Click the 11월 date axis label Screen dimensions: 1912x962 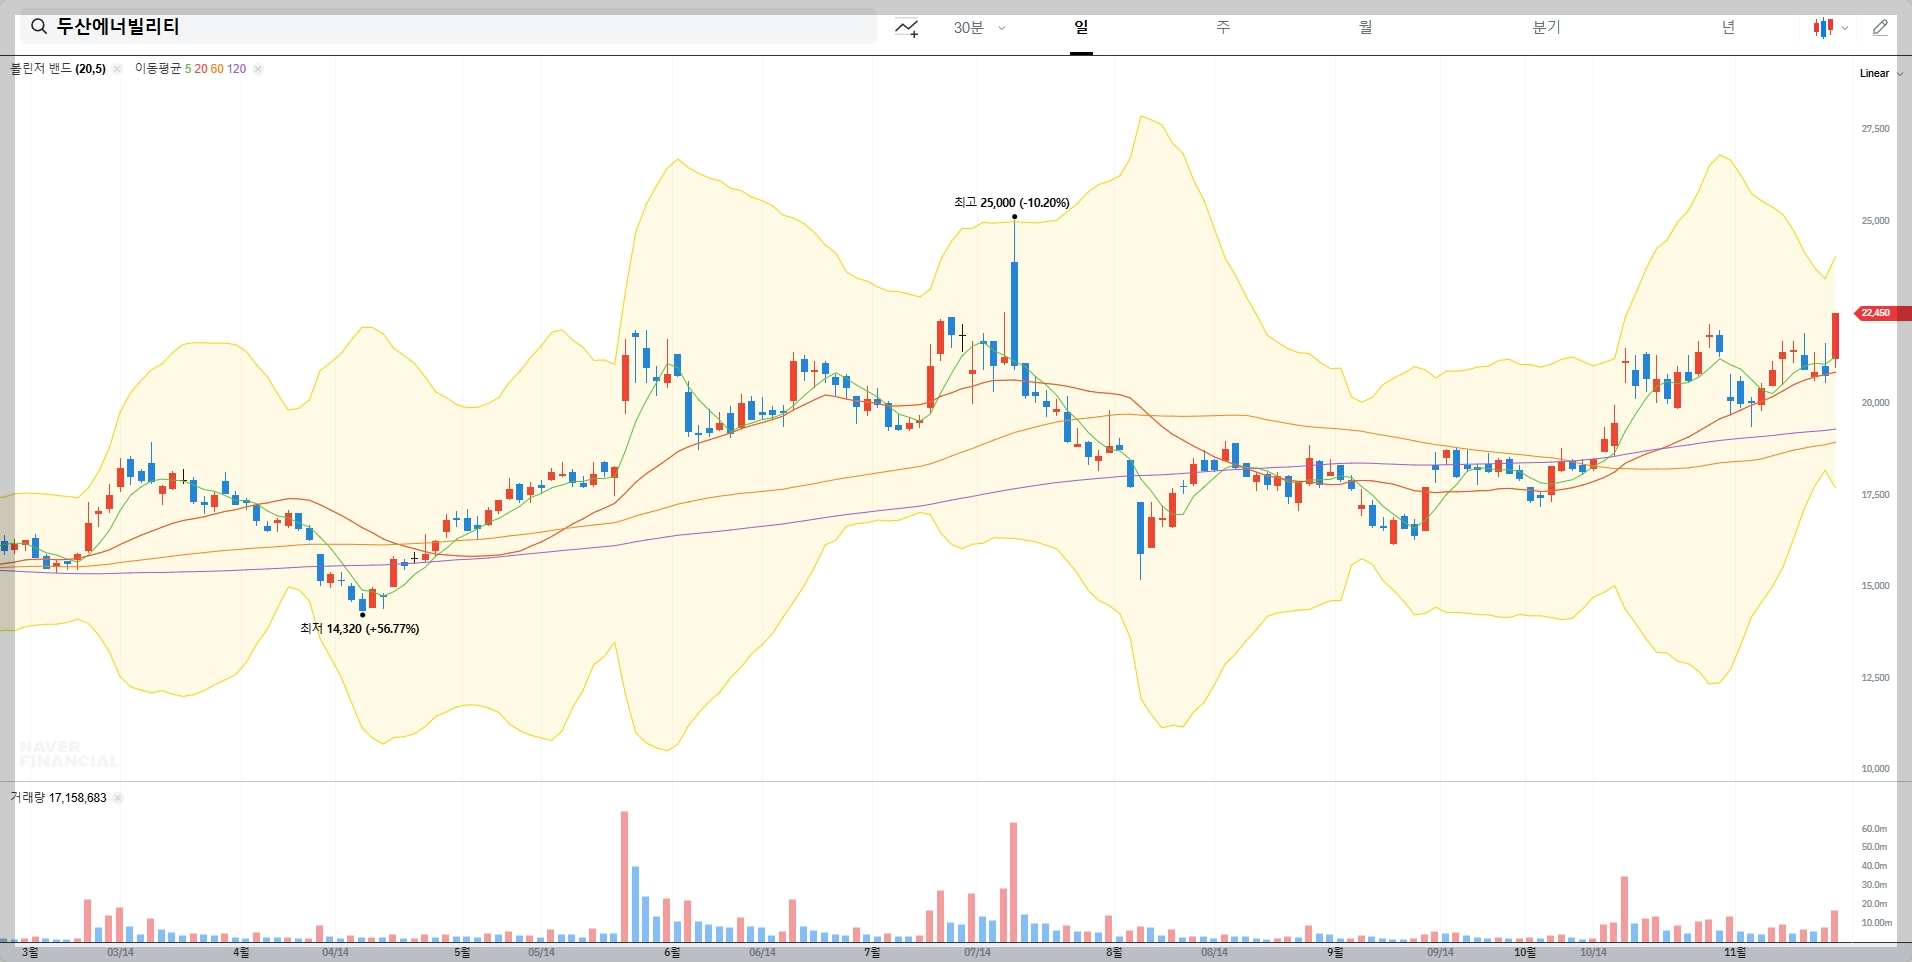pyautogui.click(x=1735, y=952)
